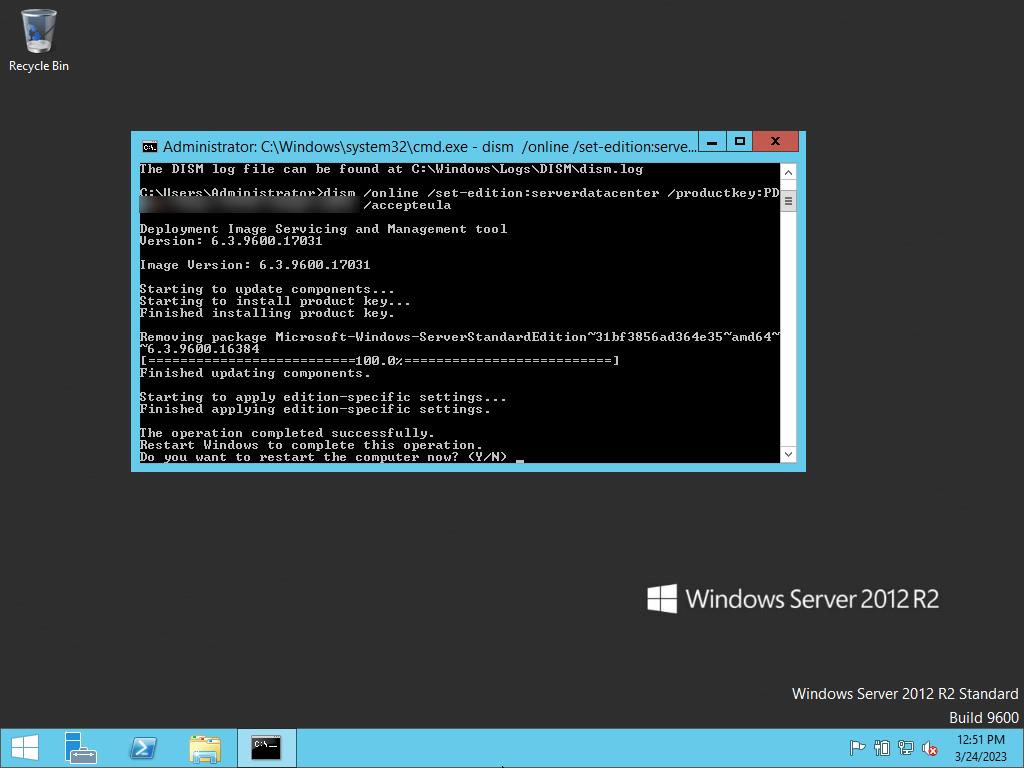Click "Finished installing product key." line
The image size is (1024, 768).
coord(267,313)
